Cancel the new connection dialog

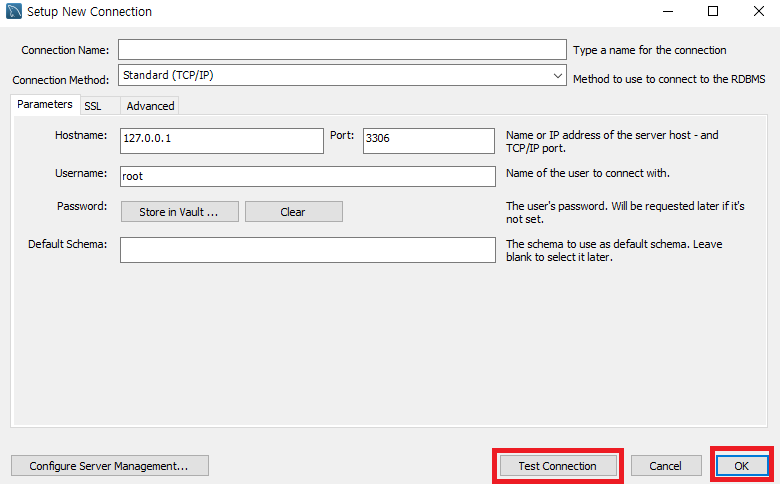point(666,466)
